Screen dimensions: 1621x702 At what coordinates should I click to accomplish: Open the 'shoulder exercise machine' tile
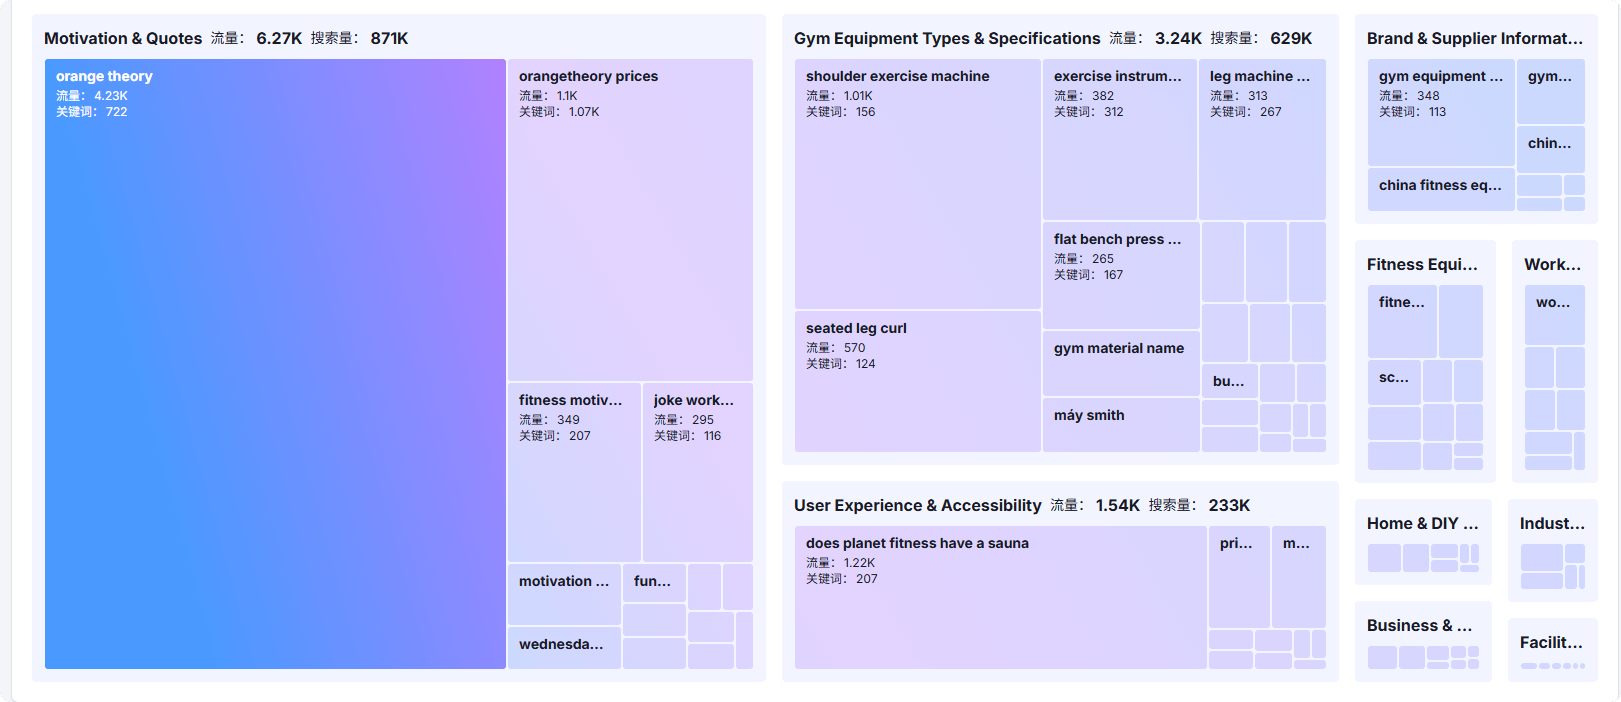tap(917, 184)
